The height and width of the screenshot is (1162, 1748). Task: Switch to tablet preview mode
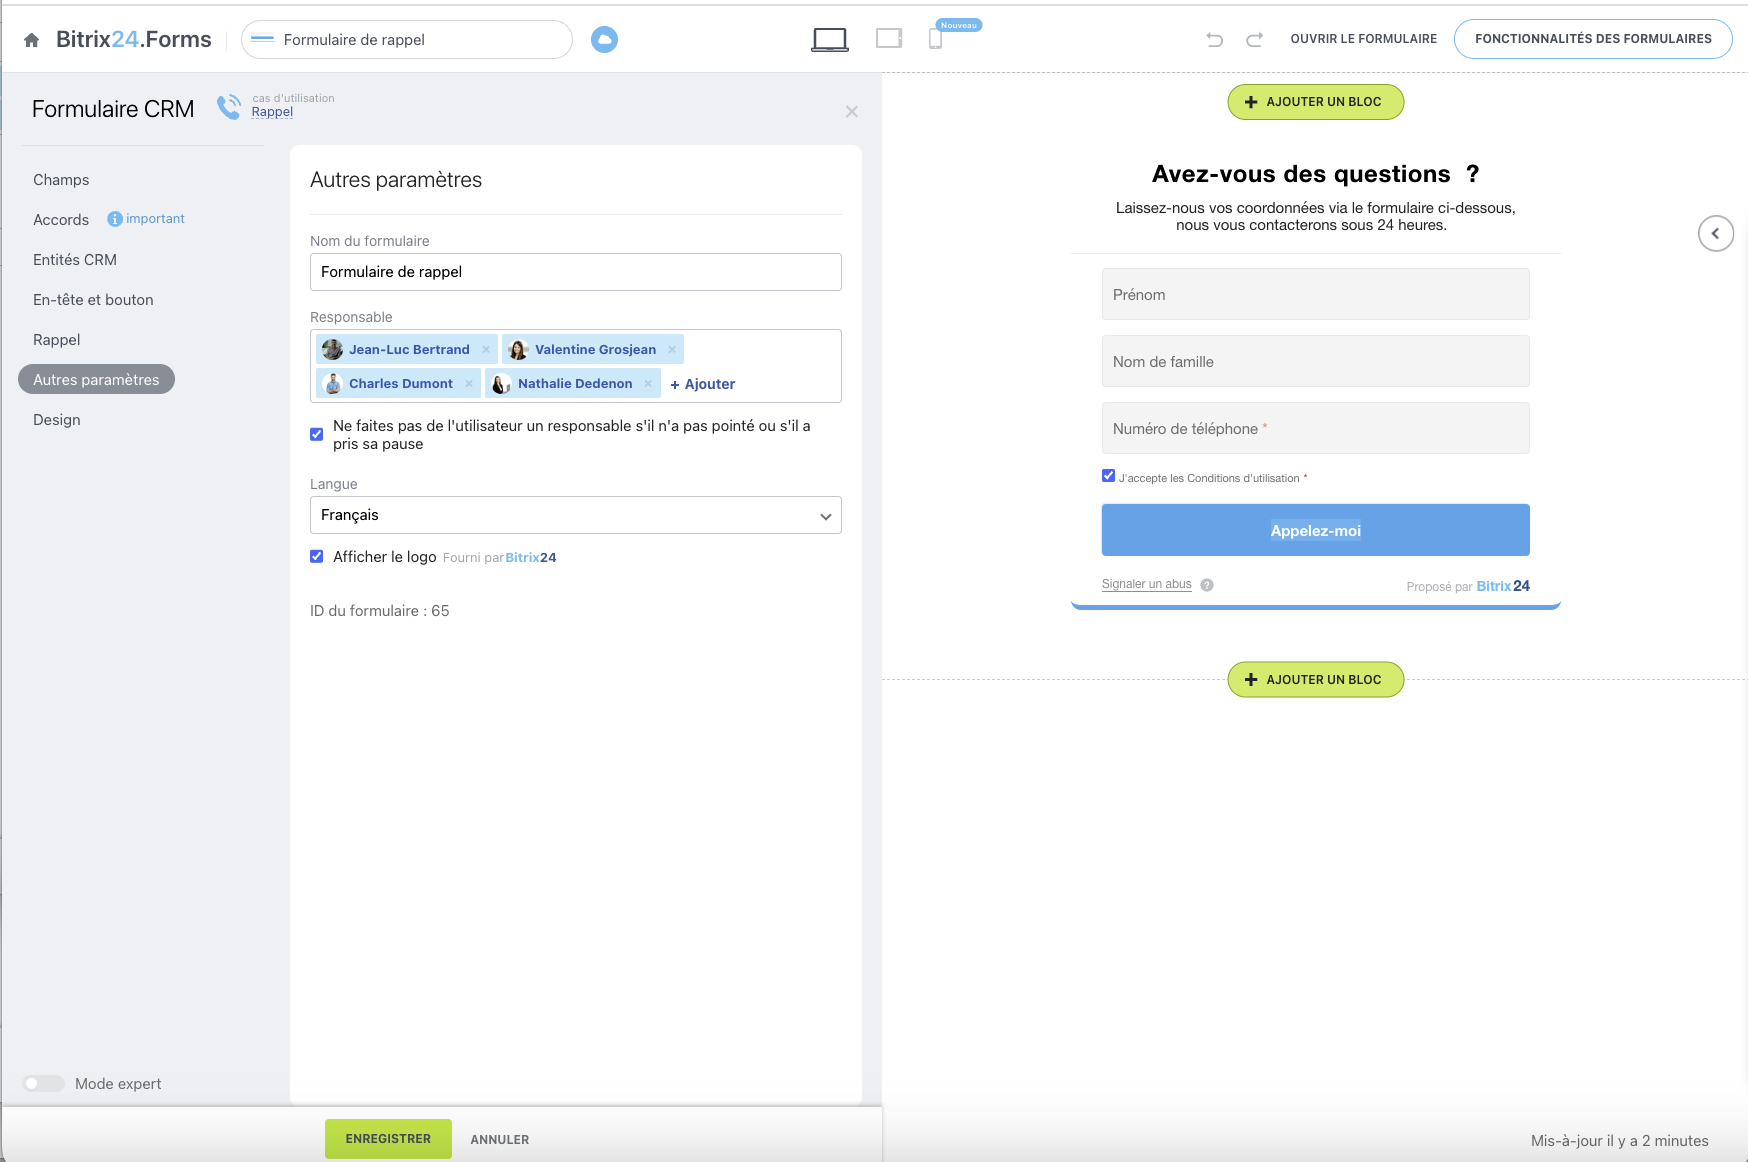point(888,39)
